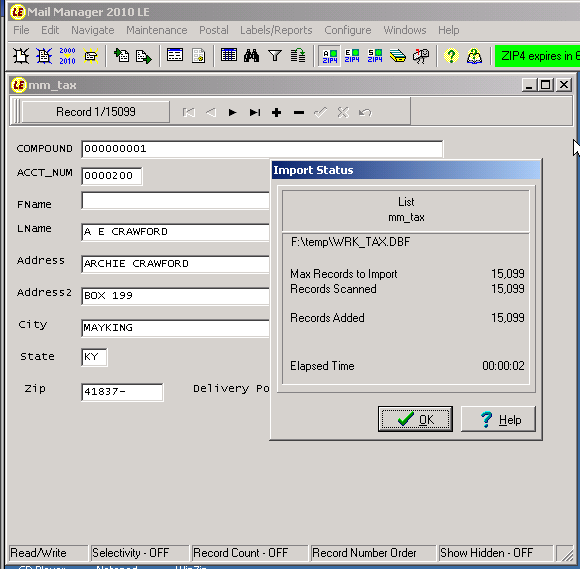Open the form view icon
The height and width of the screenshot is (569, 580).
175,56
